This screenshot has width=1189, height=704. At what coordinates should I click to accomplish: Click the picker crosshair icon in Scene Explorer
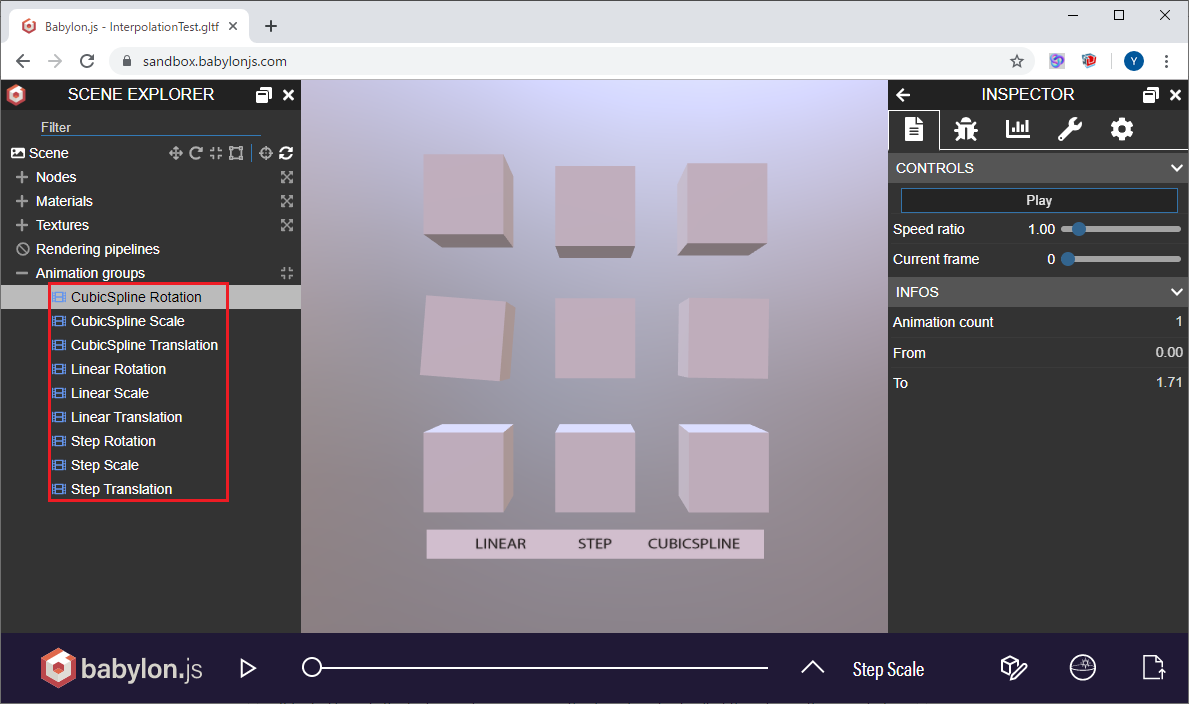pyautogui.click(x=265, y=152)
